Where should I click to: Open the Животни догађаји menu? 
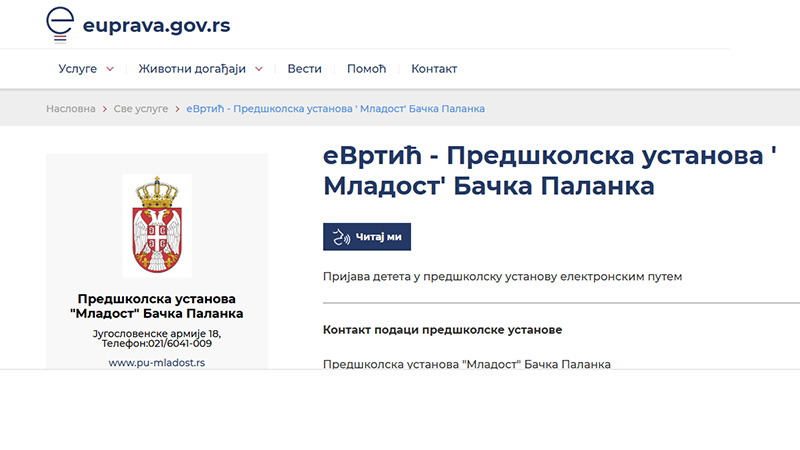point(191,69)
